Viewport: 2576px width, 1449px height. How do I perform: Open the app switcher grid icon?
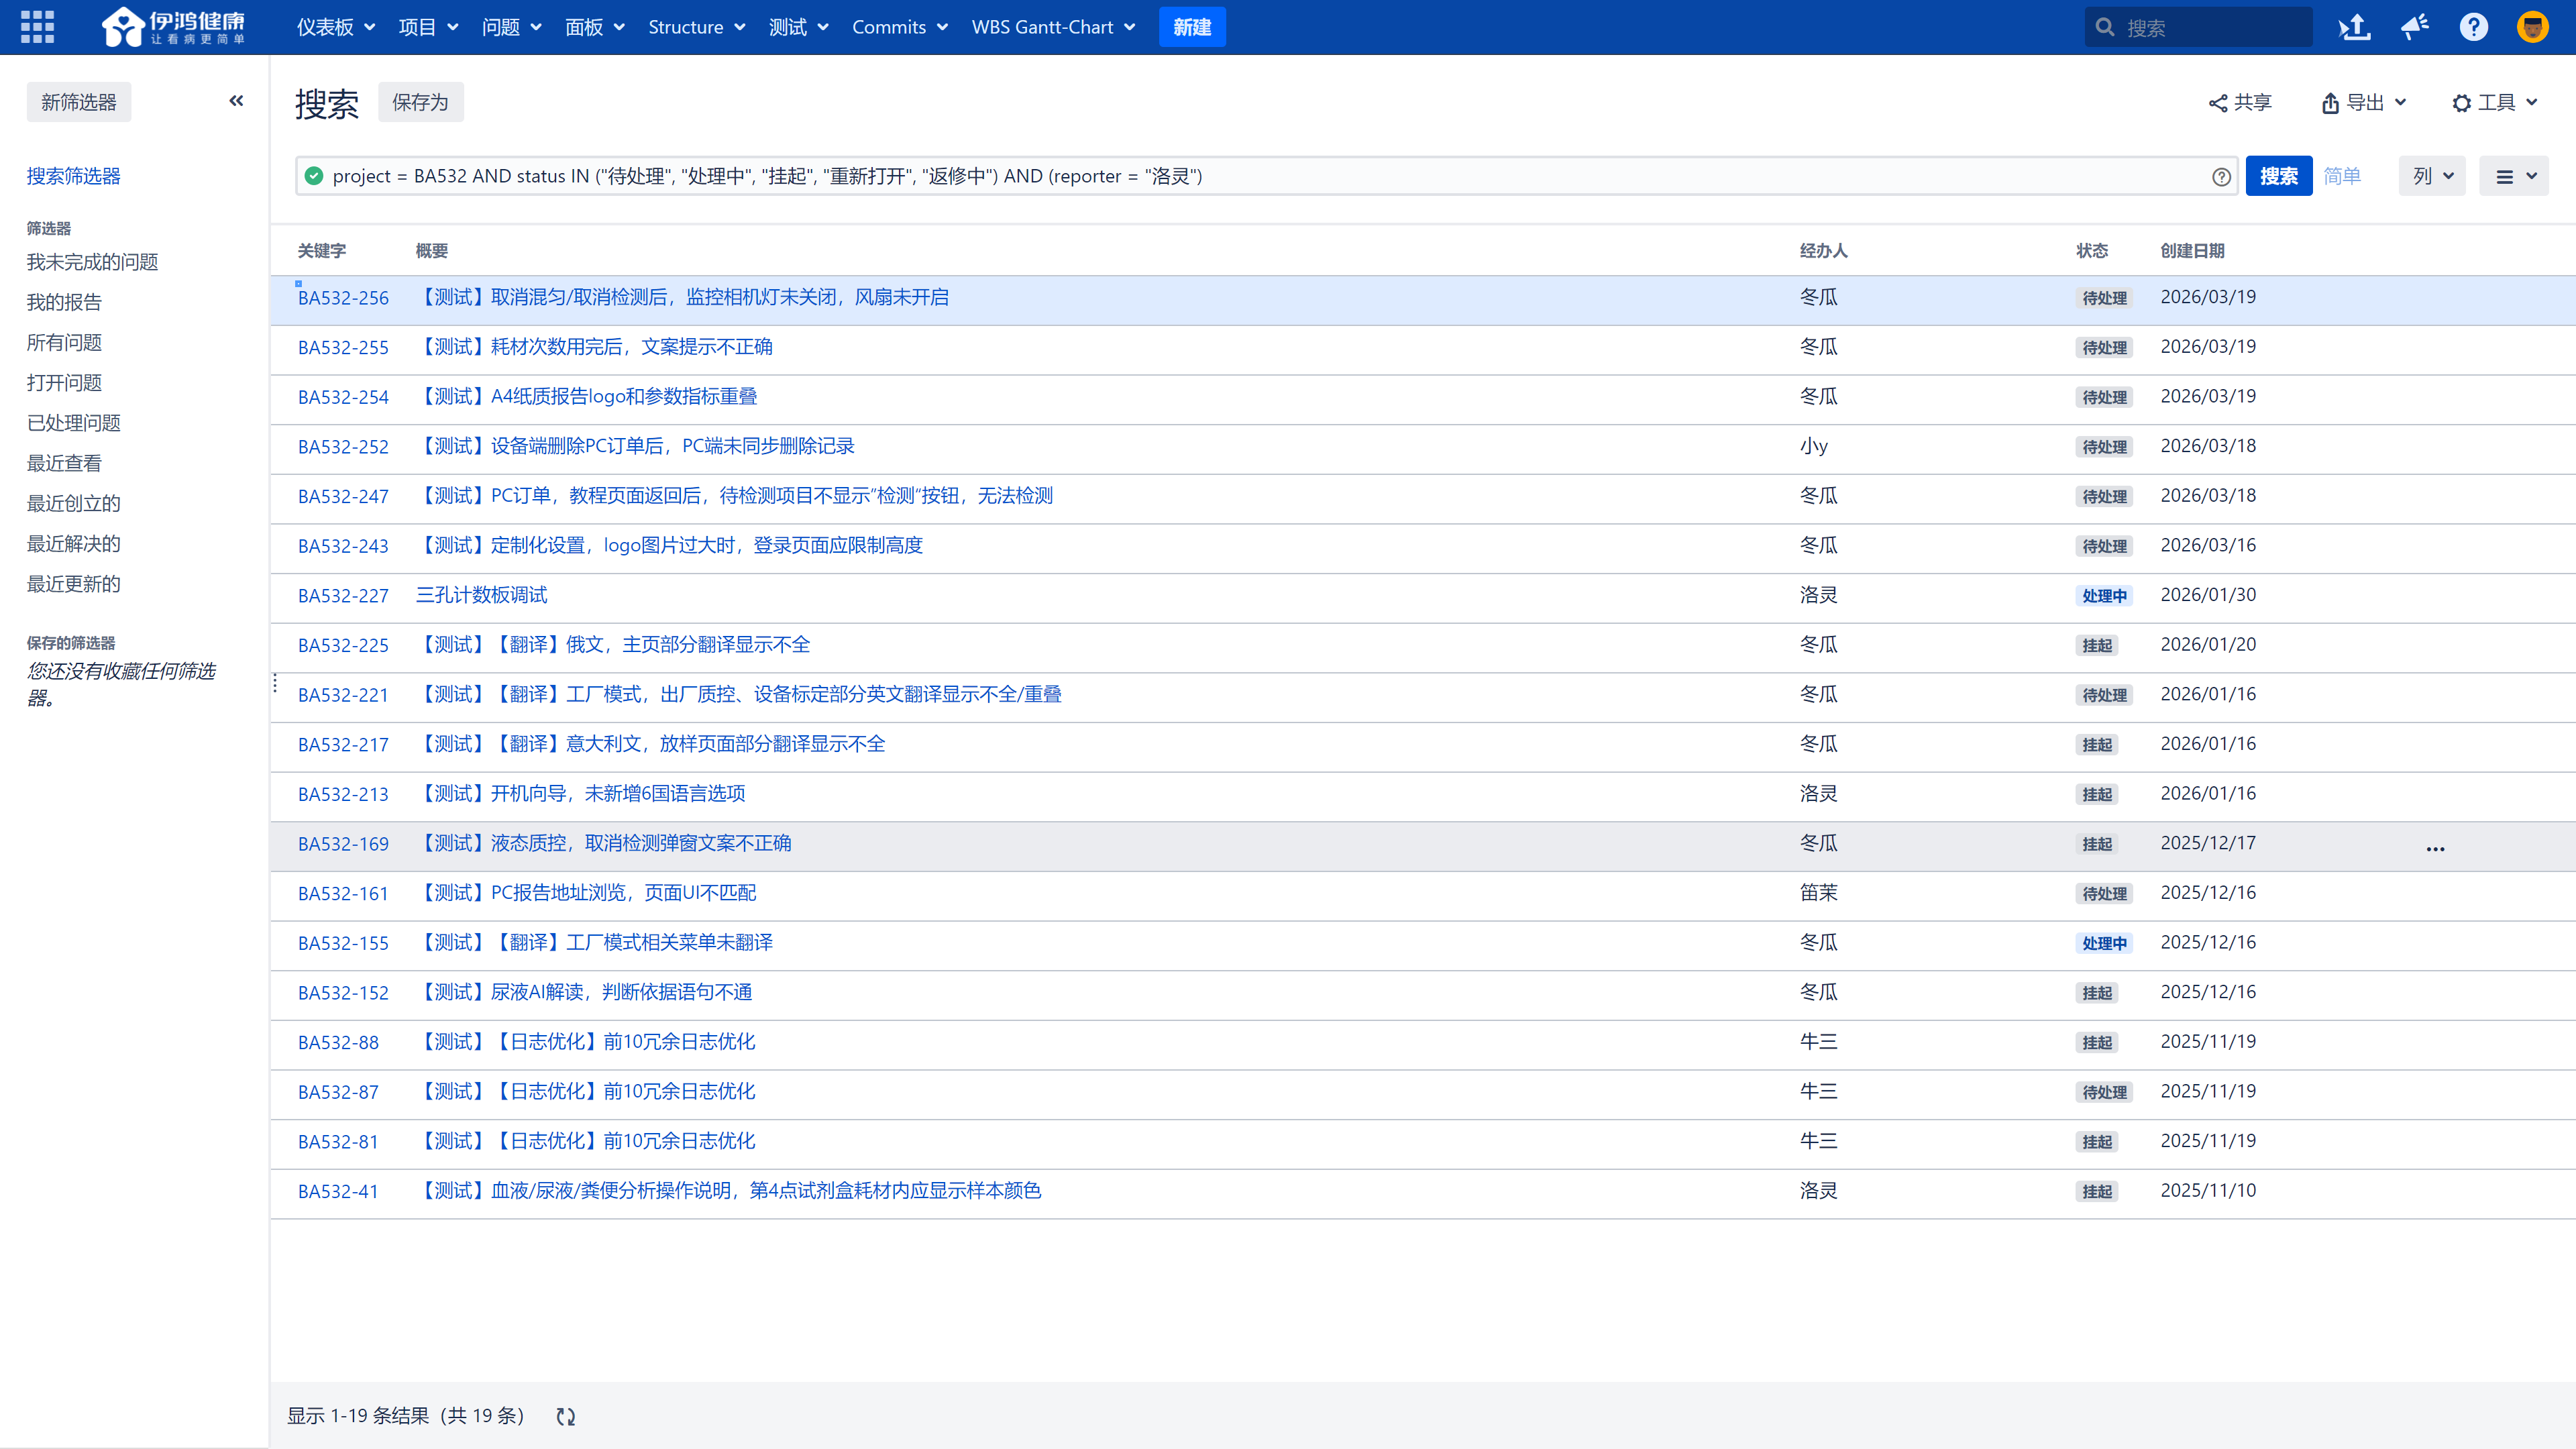[x=37, y=27]
